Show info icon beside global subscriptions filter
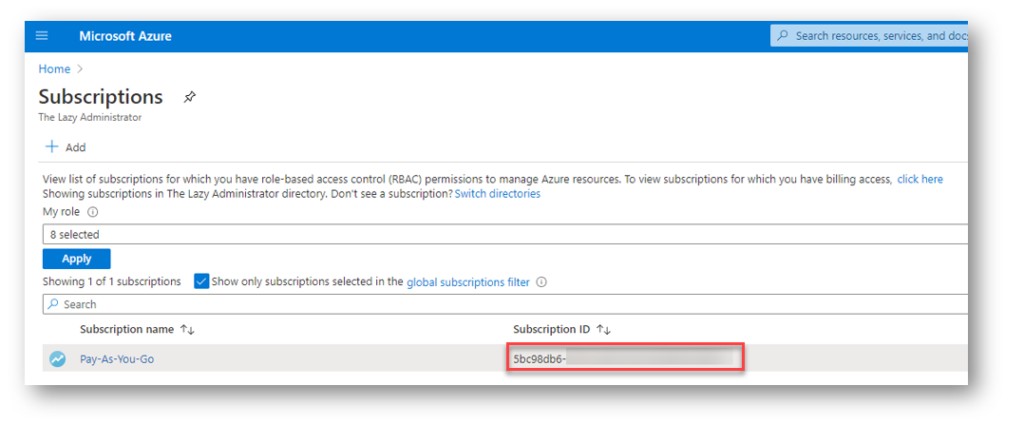Screen dimensions: 1024x425 click(x=541, y=282)
